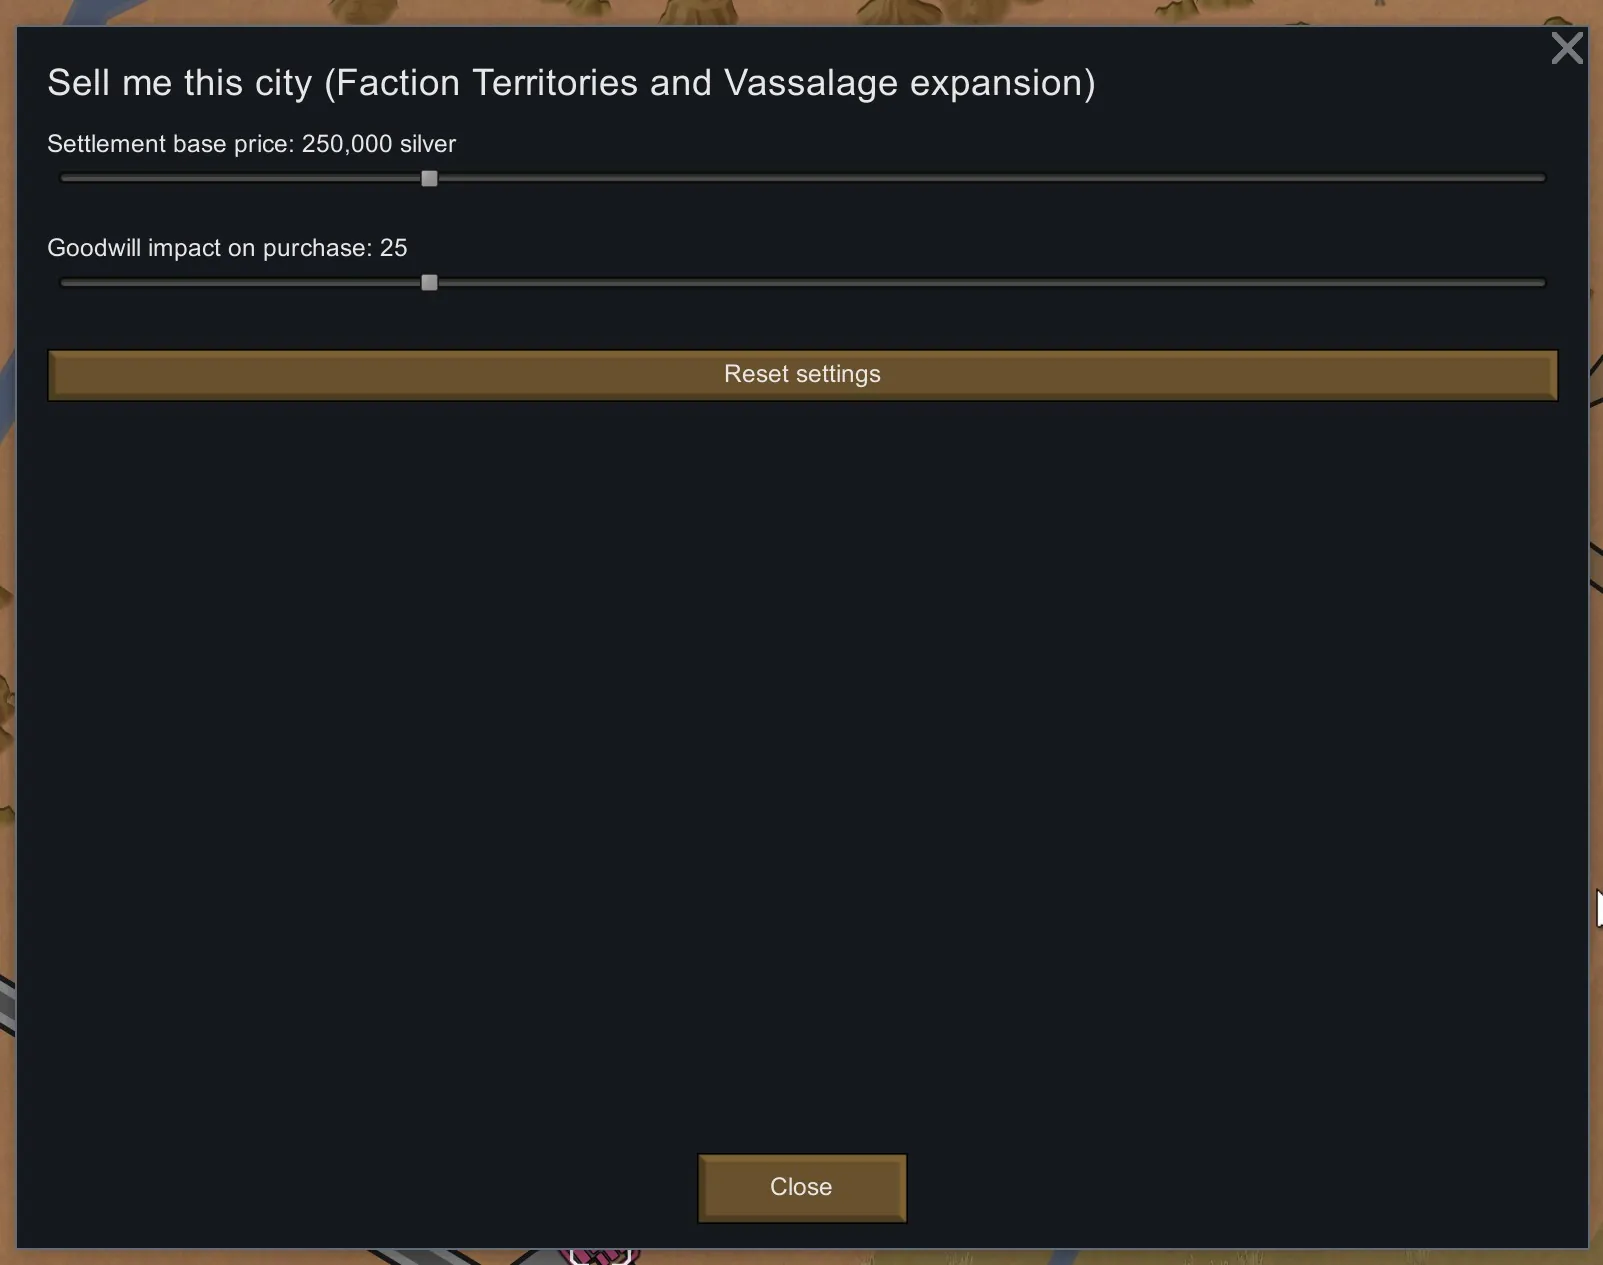The height and width of the screenshot is (1265, 1603).
Task: Click the map terrain below the dialog's right side
Action: point(1300,1257)
